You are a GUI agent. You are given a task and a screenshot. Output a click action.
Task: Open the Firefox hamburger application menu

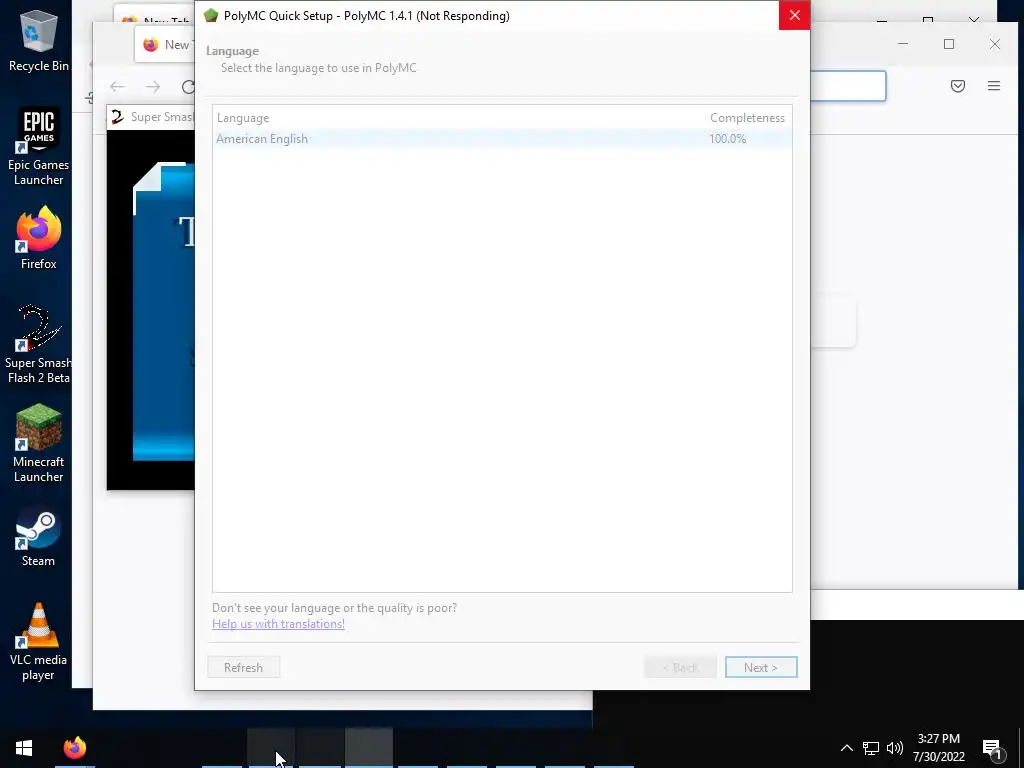[994, 86]
